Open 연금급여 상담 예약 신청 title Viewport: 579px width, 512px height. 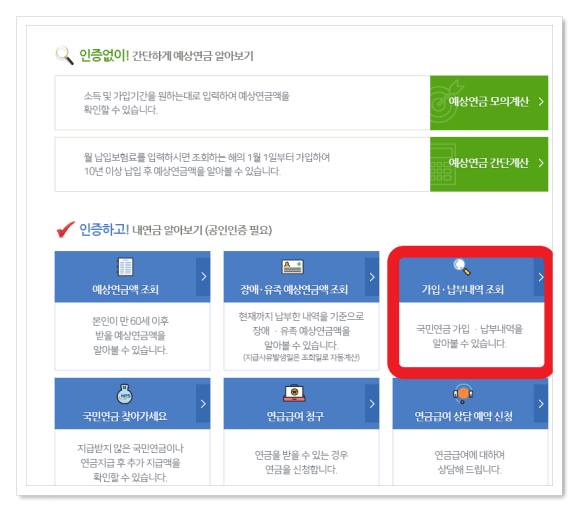pyautogui.click(x=463, y=416)
